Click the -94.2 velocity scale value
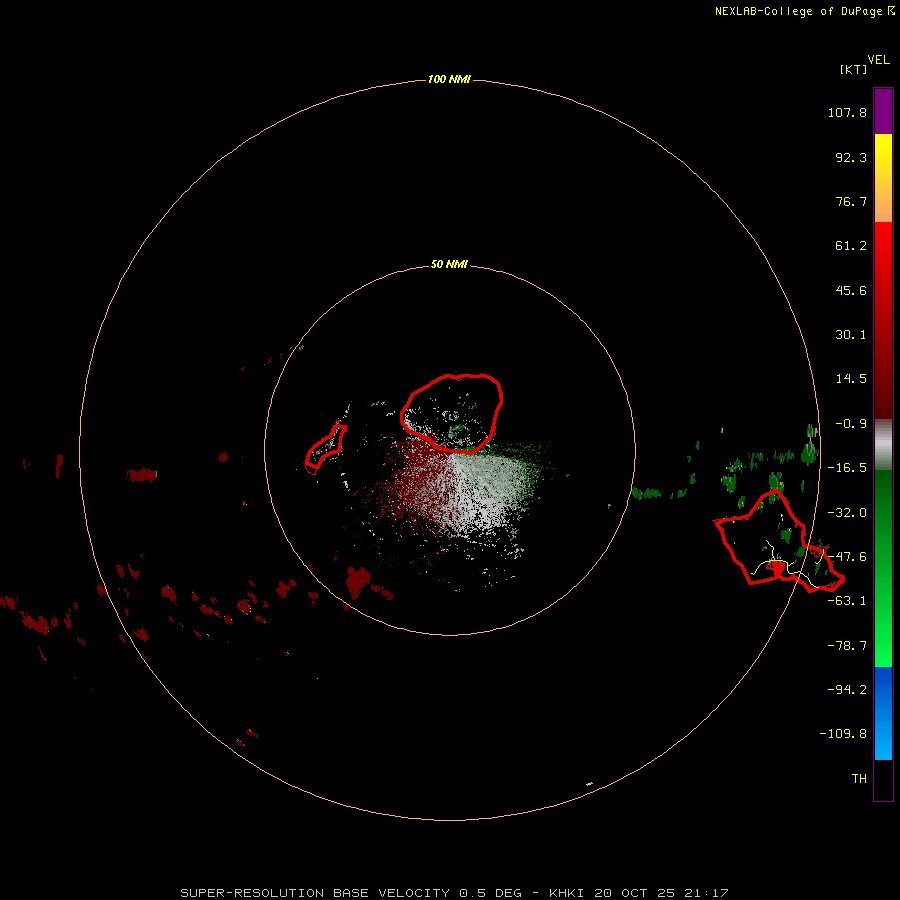 (847, 690)
